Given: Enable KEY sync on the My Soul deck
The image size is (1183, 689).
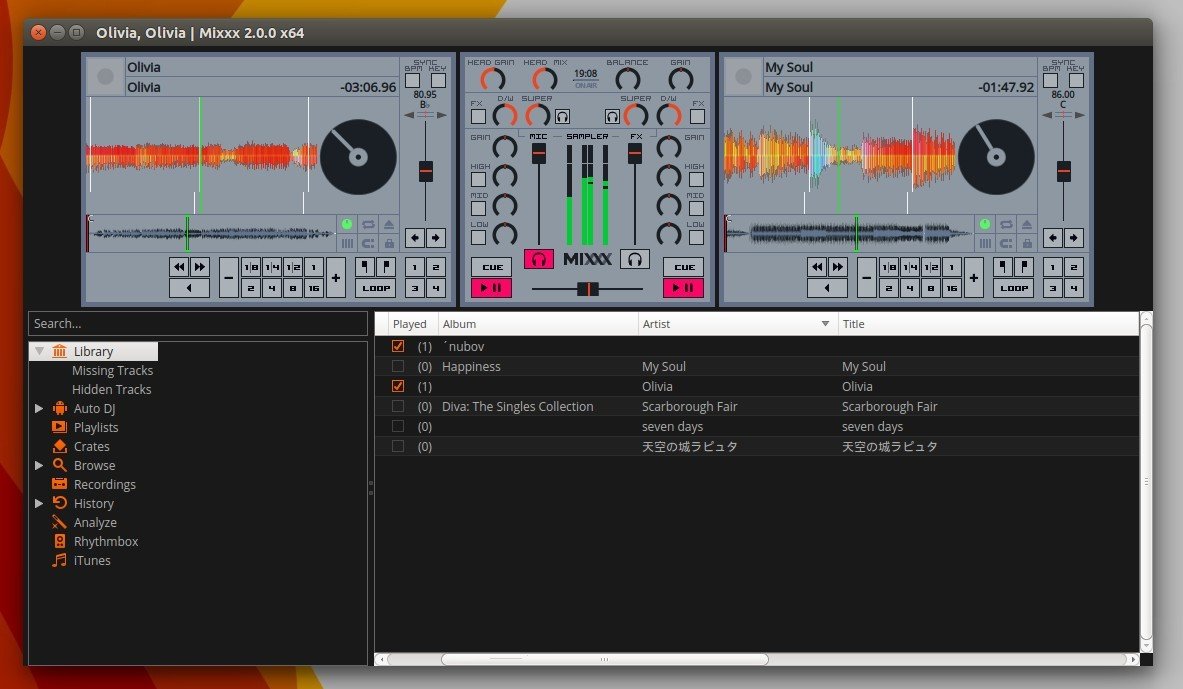Looking at the screenshot, I should (x=1077, y=80).
